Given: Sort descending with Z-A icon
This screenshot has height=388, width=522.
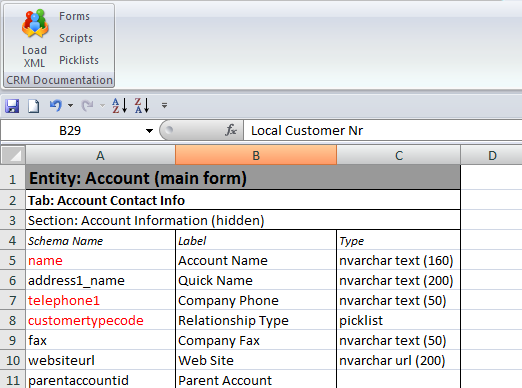Looking at the screenshot, I should [142, 106].
